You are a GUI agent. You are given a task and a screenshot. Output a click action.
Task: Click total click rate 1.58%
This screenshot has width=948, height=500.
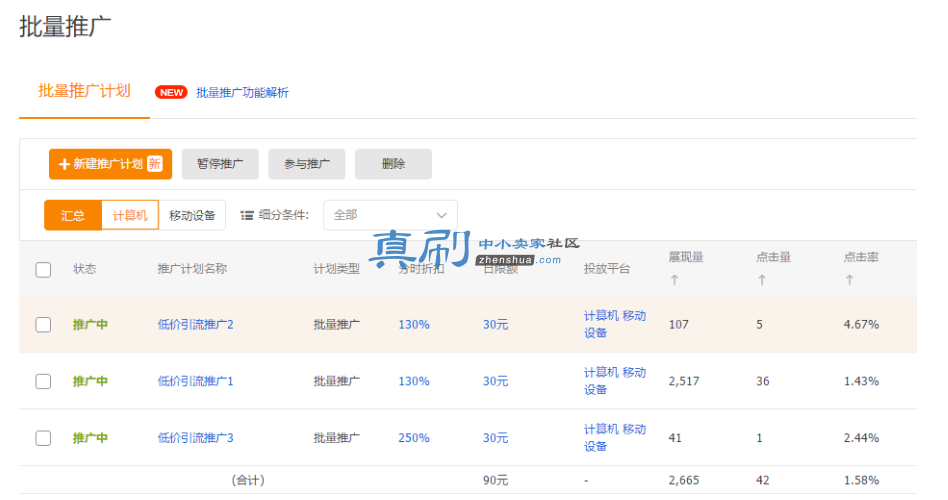point(861,481)
